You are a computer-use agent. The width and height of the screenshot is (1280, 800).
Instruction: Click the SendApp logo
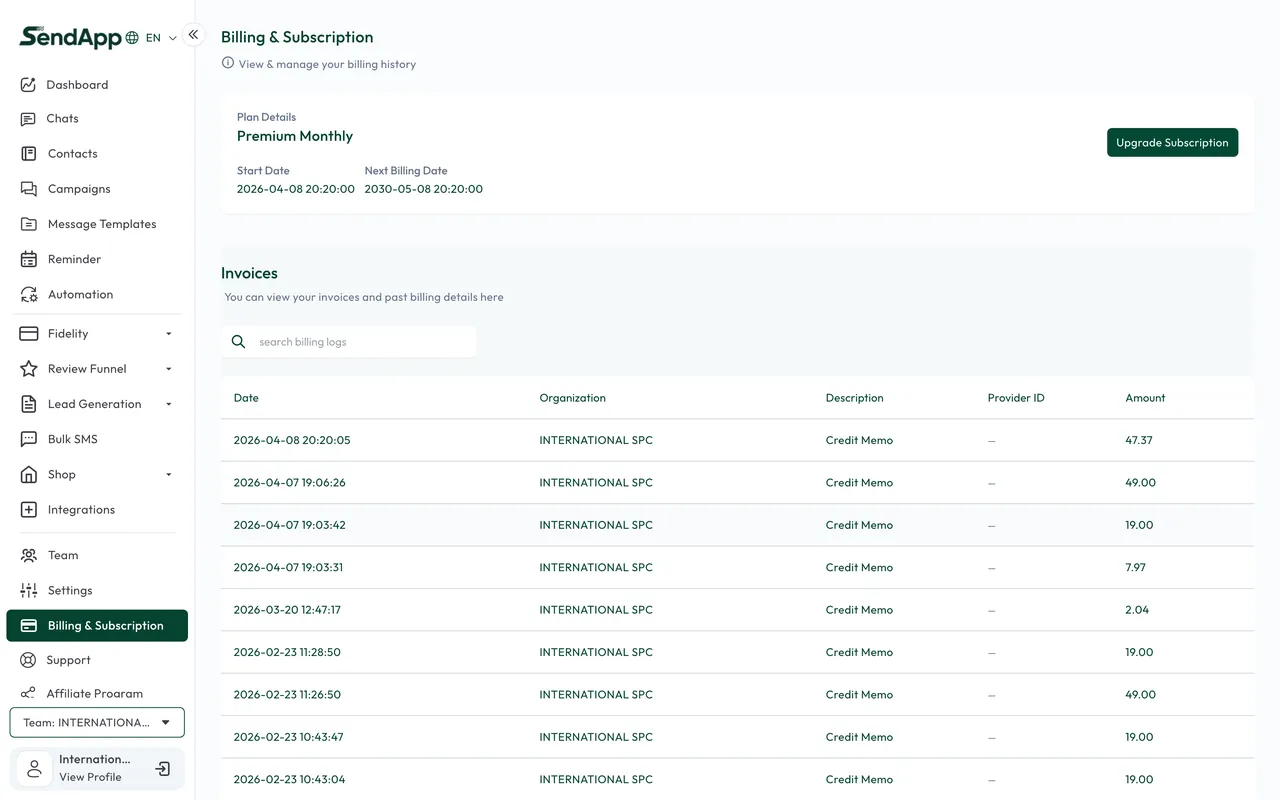pos(70,37)
